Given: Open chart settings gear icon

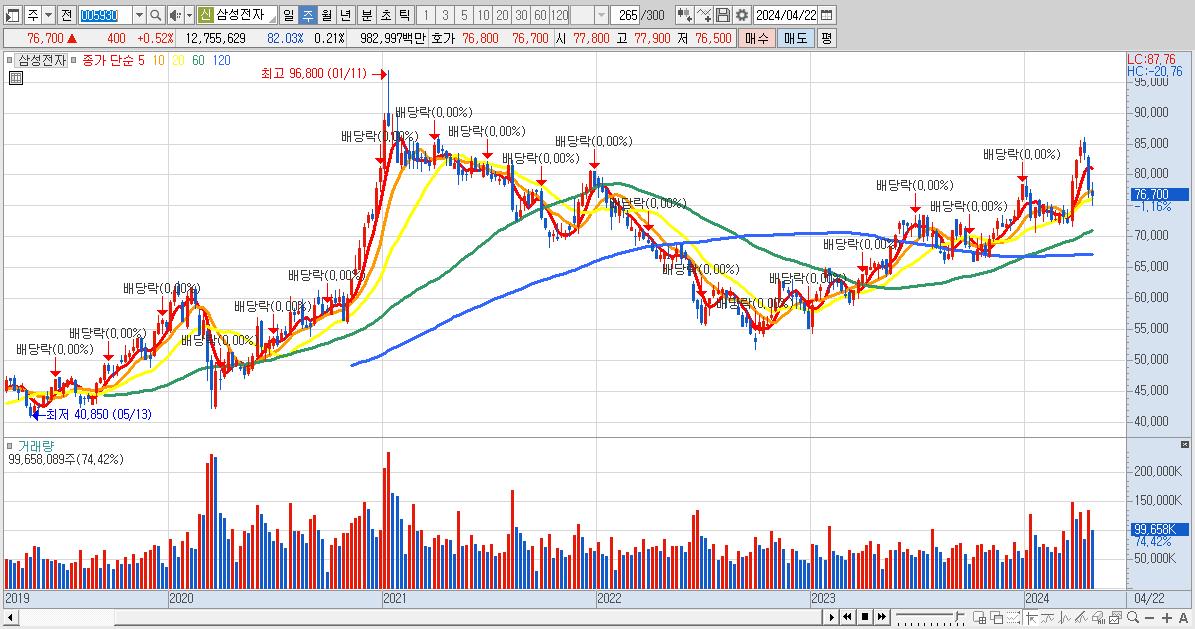Looking at the screenshot, I should point(742,14).
